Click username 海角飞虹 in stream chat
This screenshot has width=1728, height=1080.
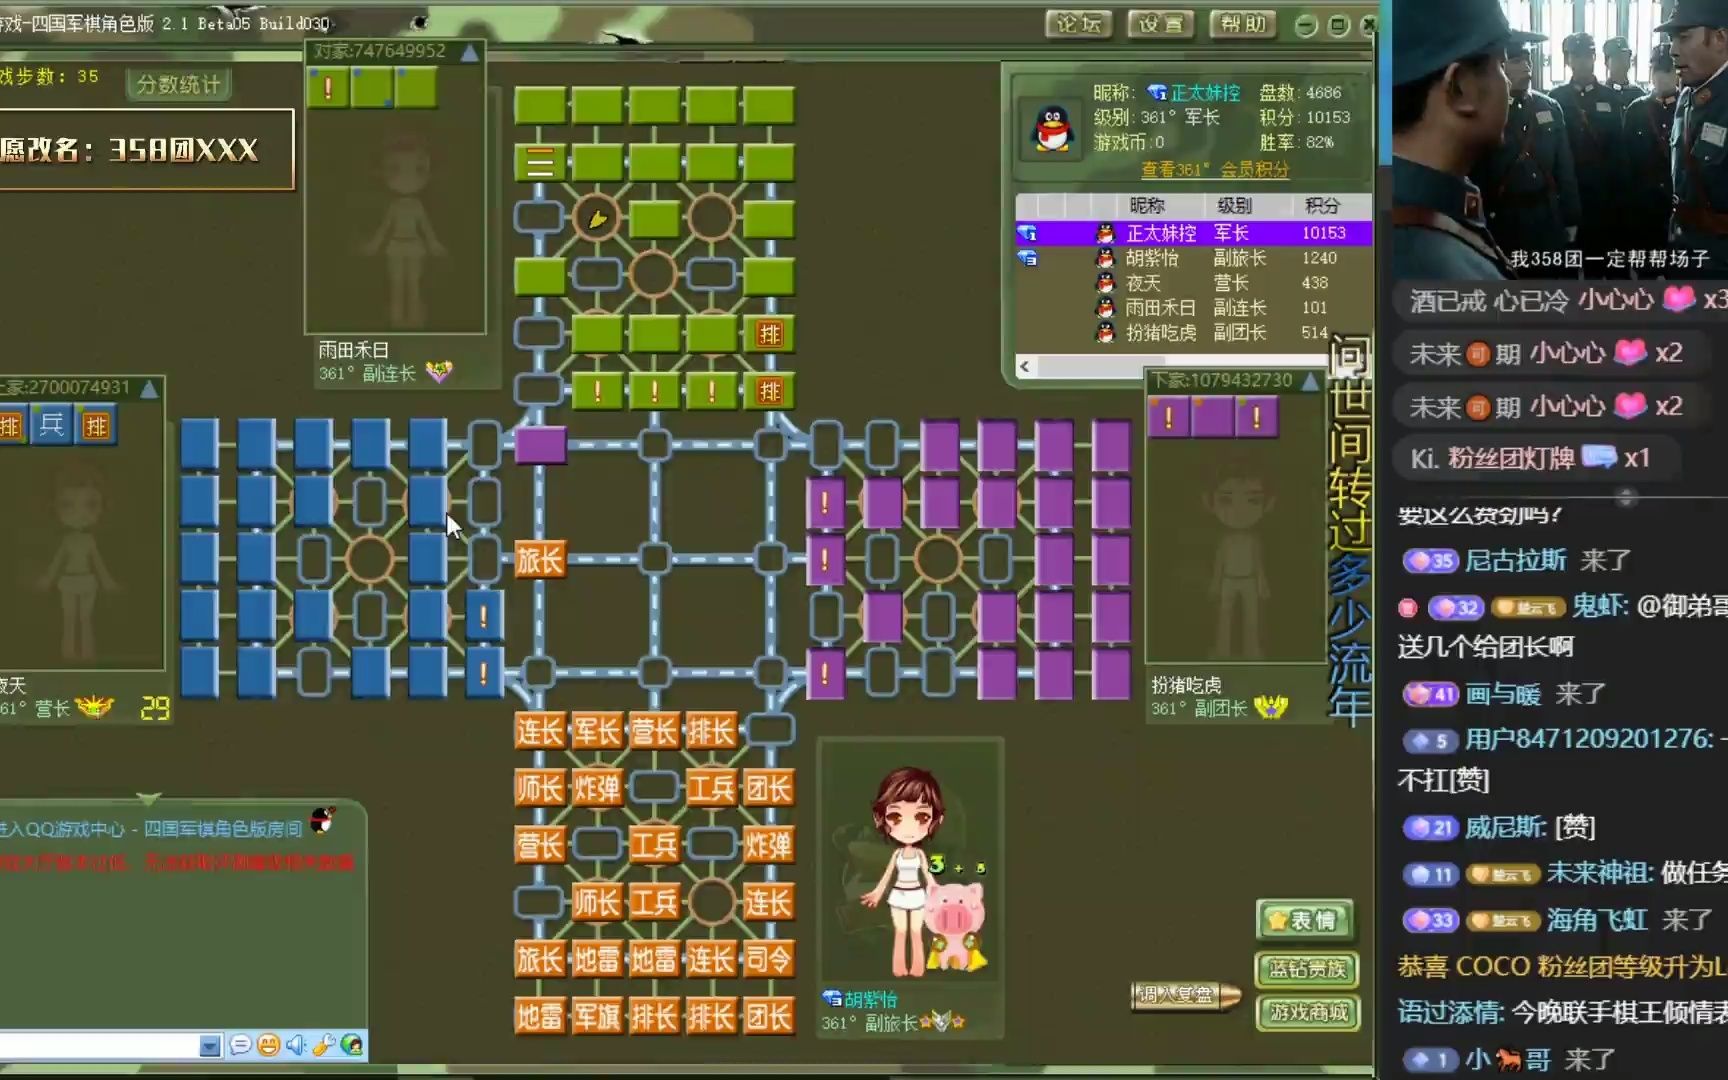tap(1597, 919)
